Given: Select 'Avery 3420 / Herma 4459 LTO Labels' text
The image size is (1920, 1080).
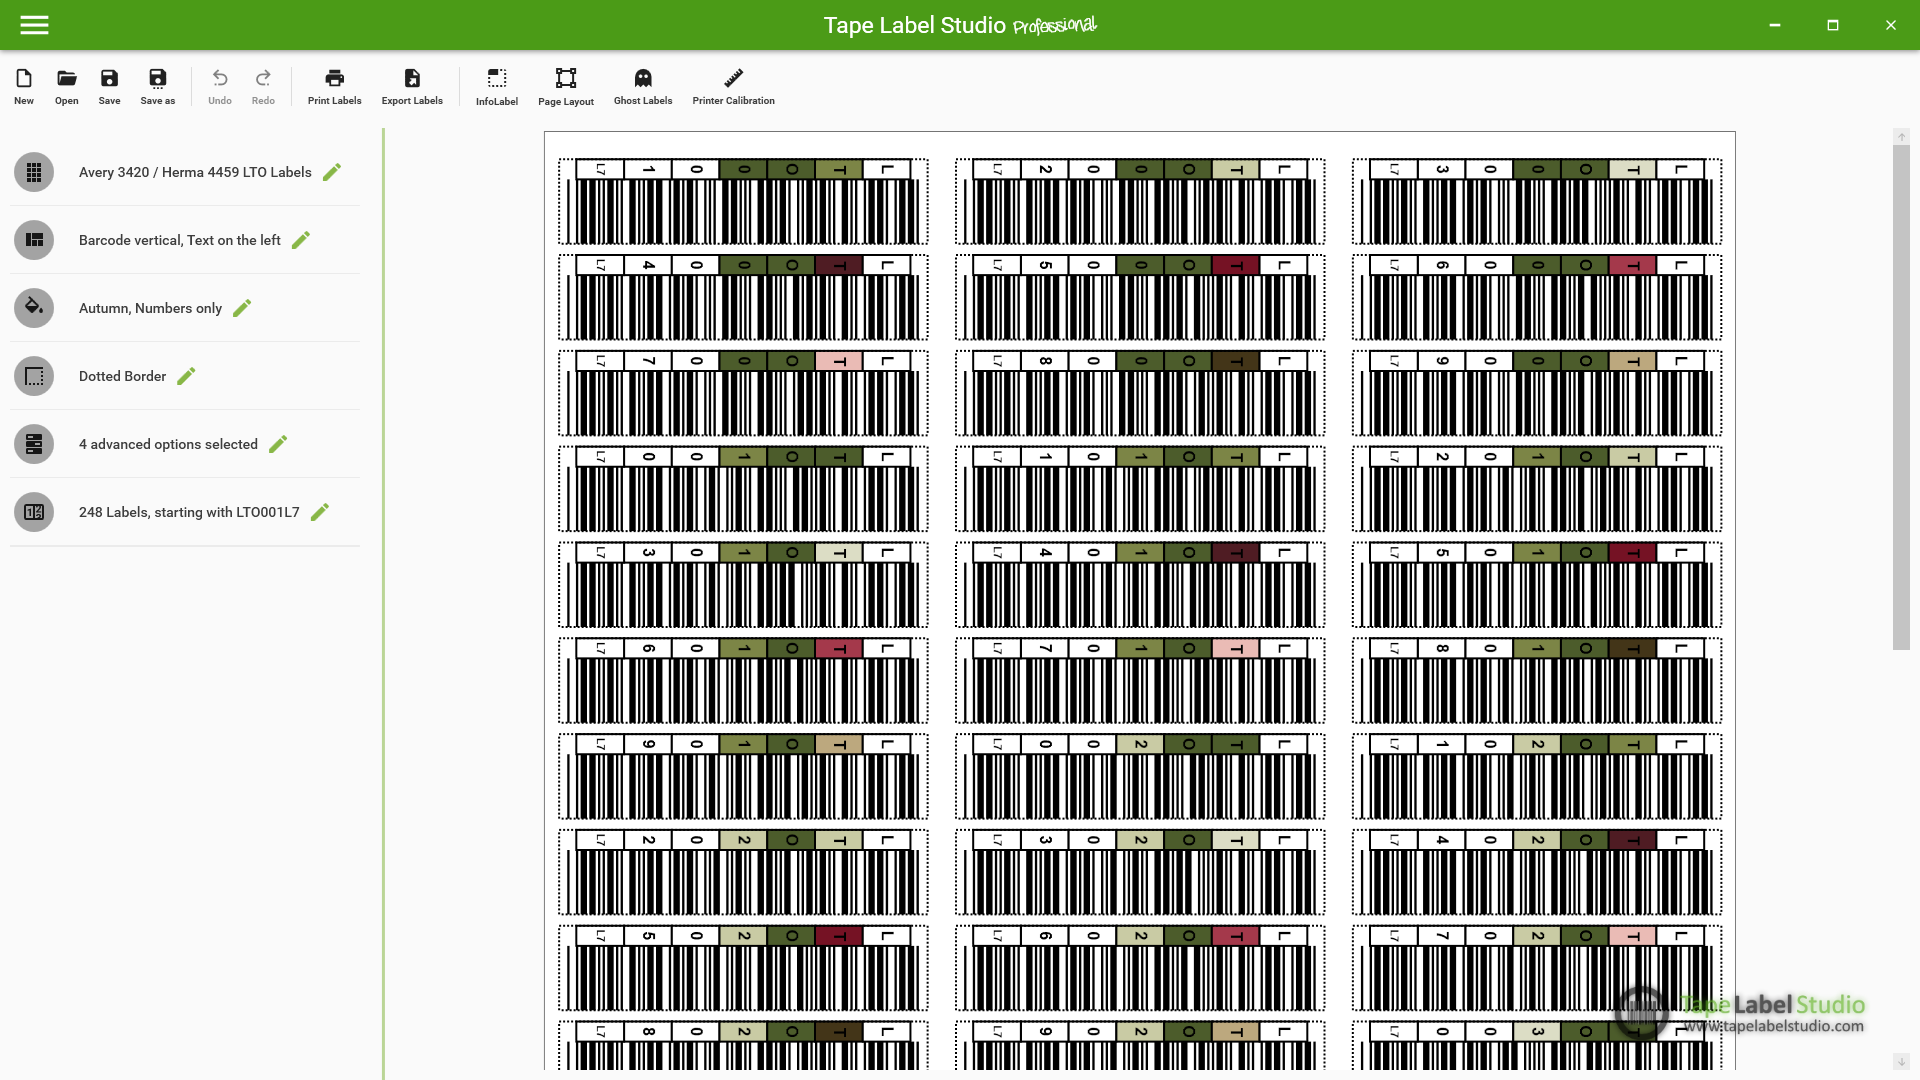Looking at the screenshot, I should (x=195, y=172).
